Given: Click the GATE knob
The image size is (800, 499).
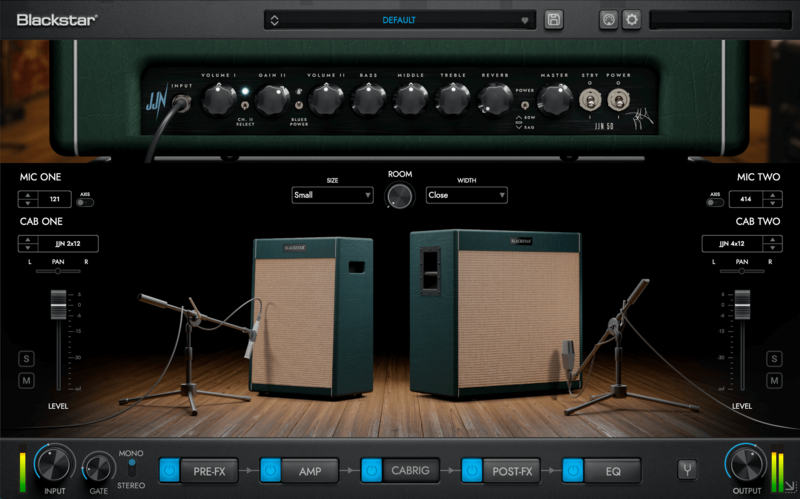Looking at the screenshot, I should (x=98, y=468).
